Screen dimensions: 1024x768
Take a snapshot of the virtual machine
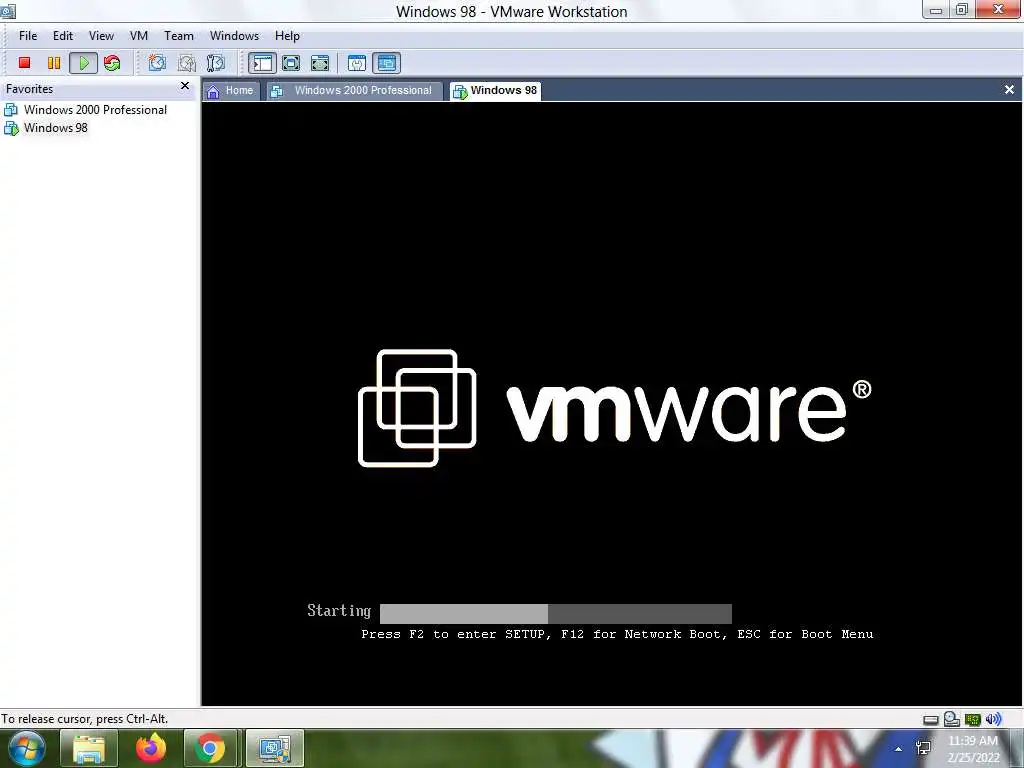(x=157, y=63)
